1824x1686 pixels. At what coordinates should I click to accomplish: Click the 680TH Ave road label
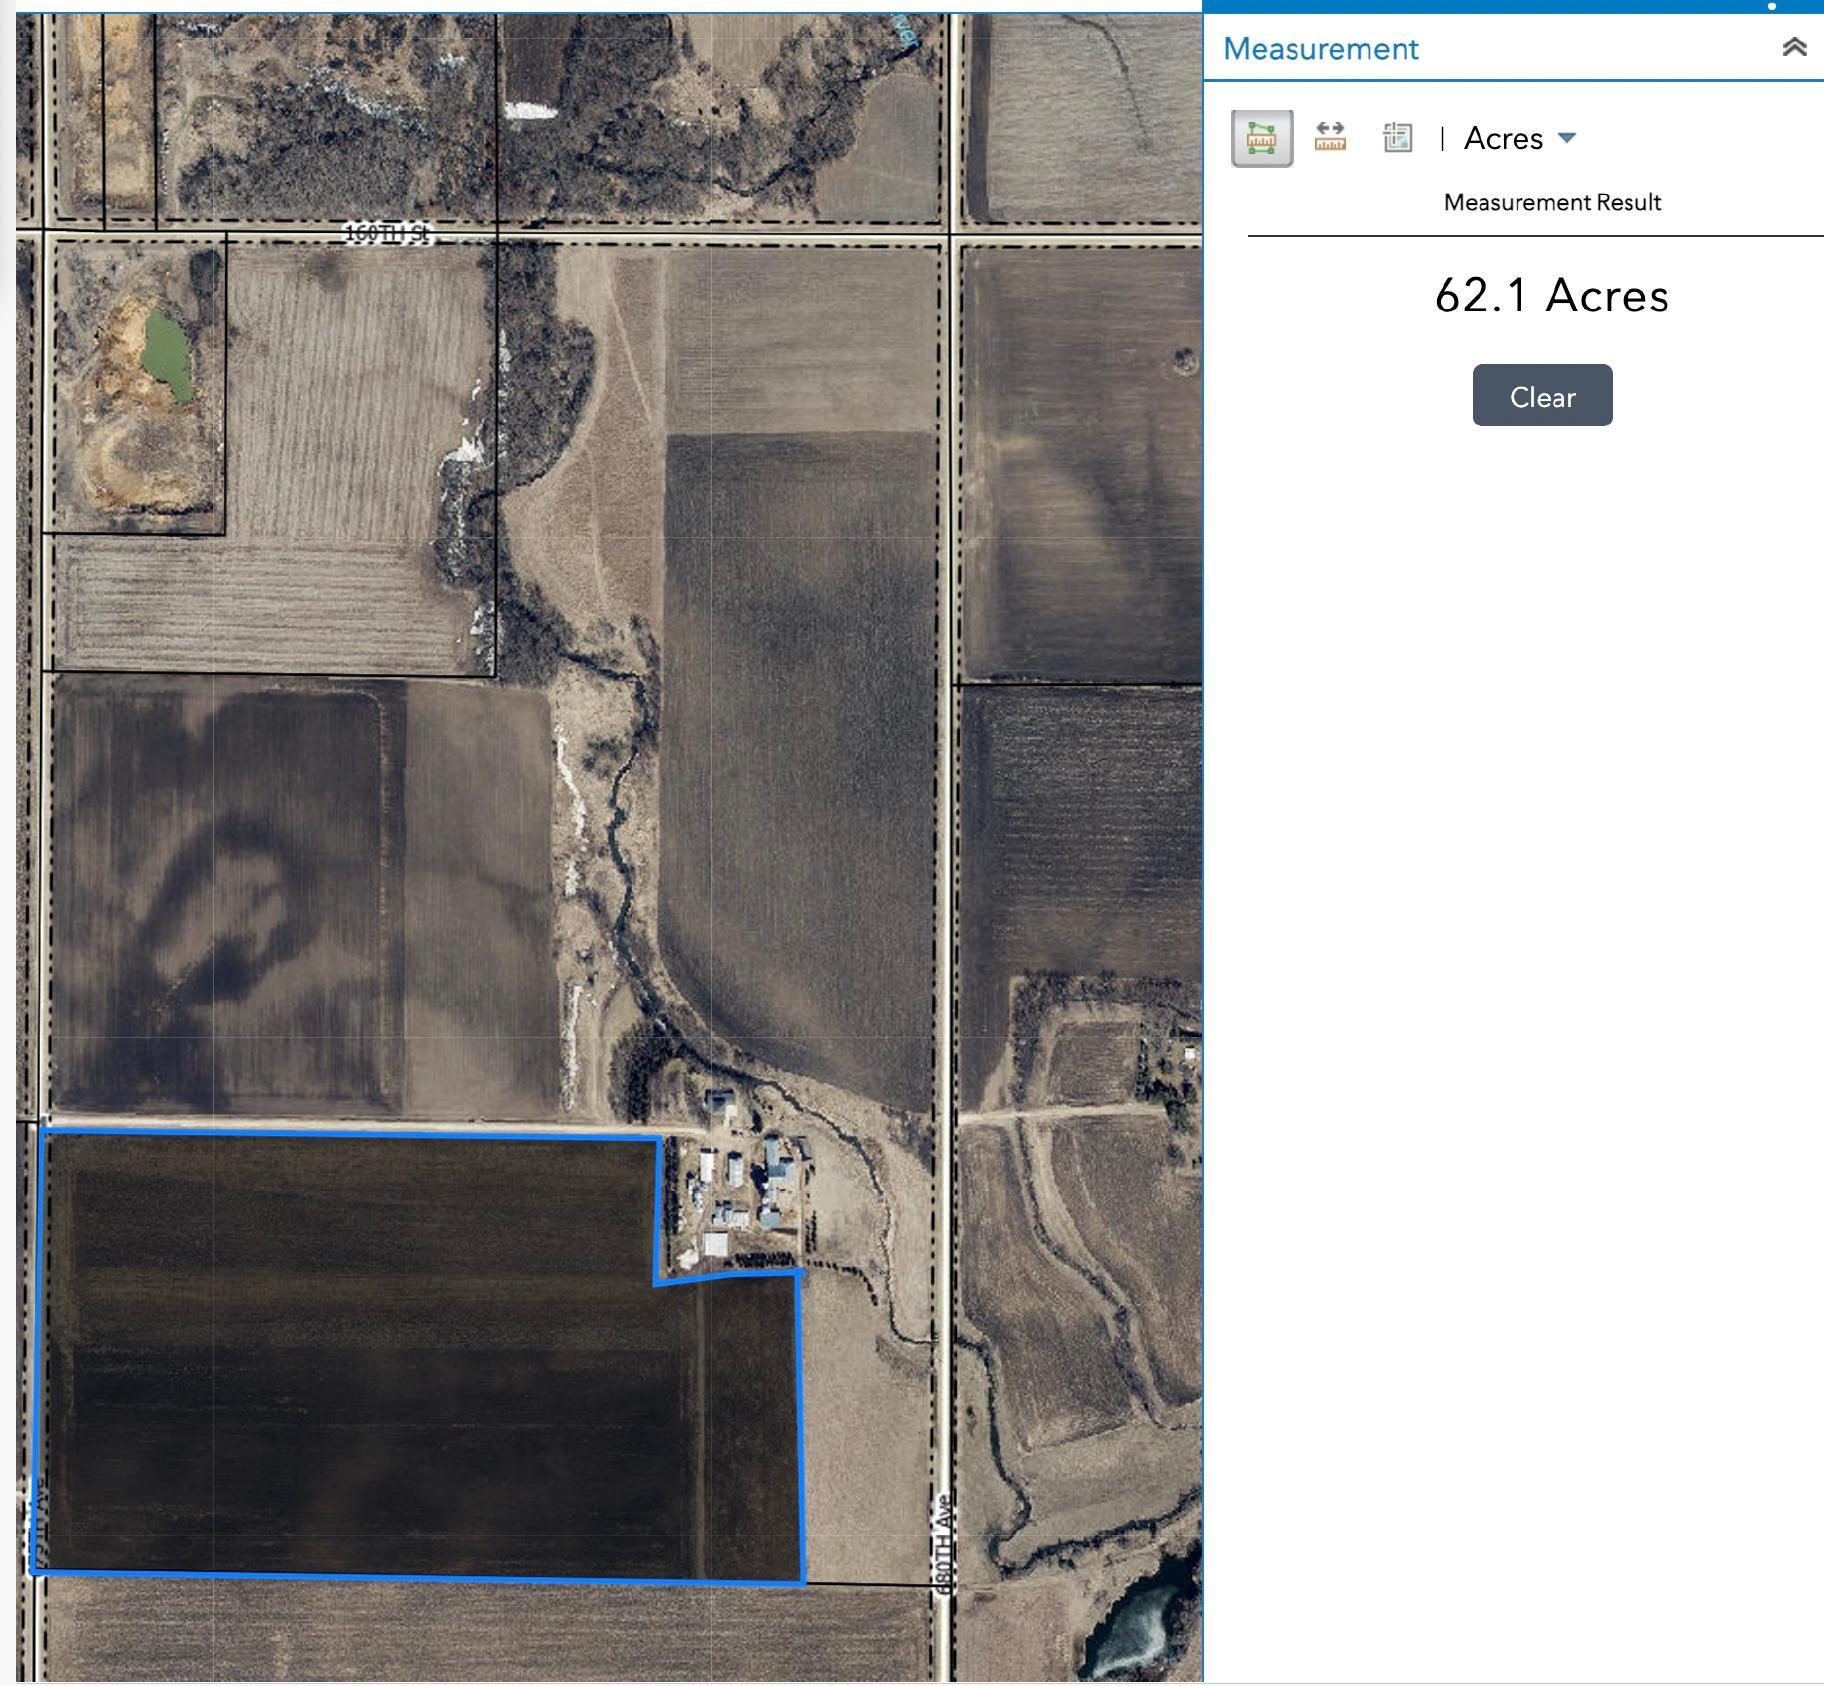pos(945,1543)
